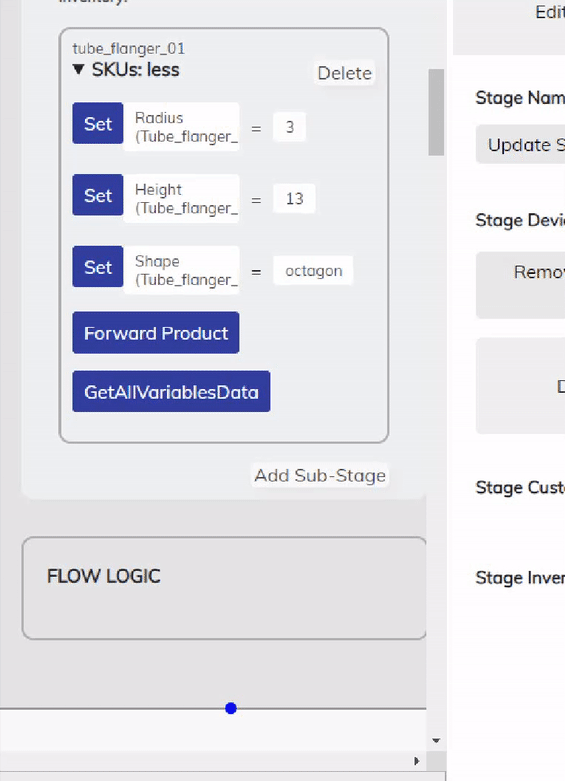Click the Set button for Radius

98,124
